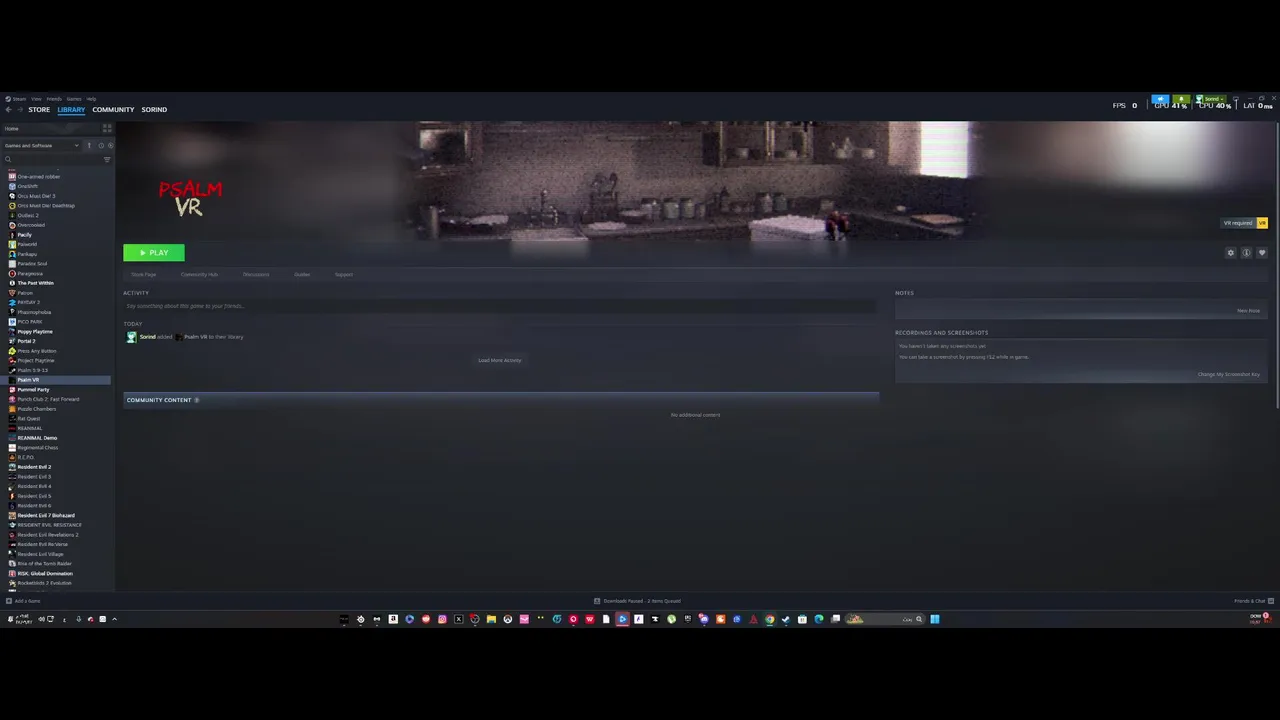
Task: Open the green notifications bell icon
Action: (1181, 99)
